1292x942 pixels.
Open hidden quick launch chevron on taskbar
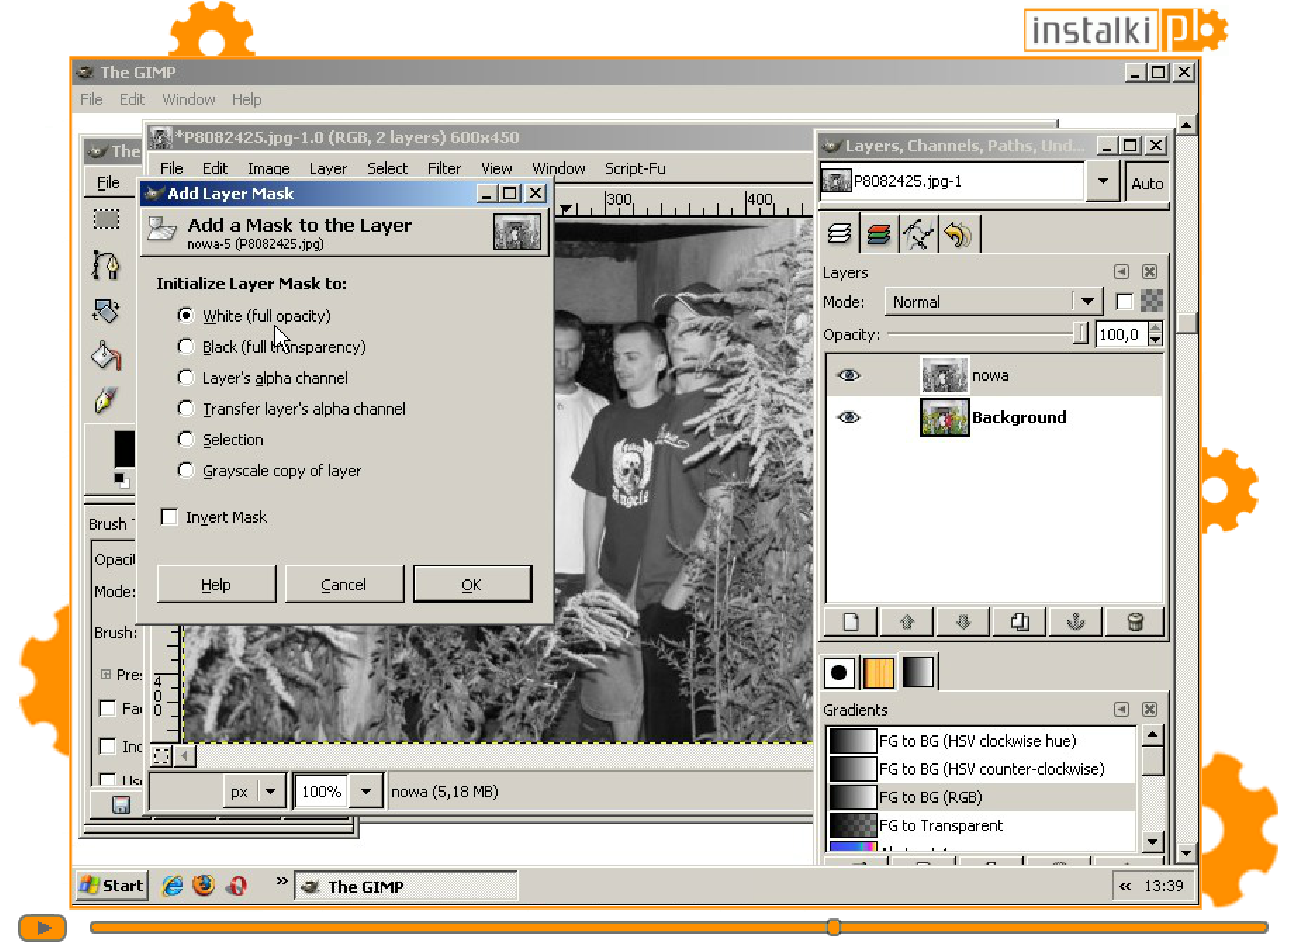282,881
